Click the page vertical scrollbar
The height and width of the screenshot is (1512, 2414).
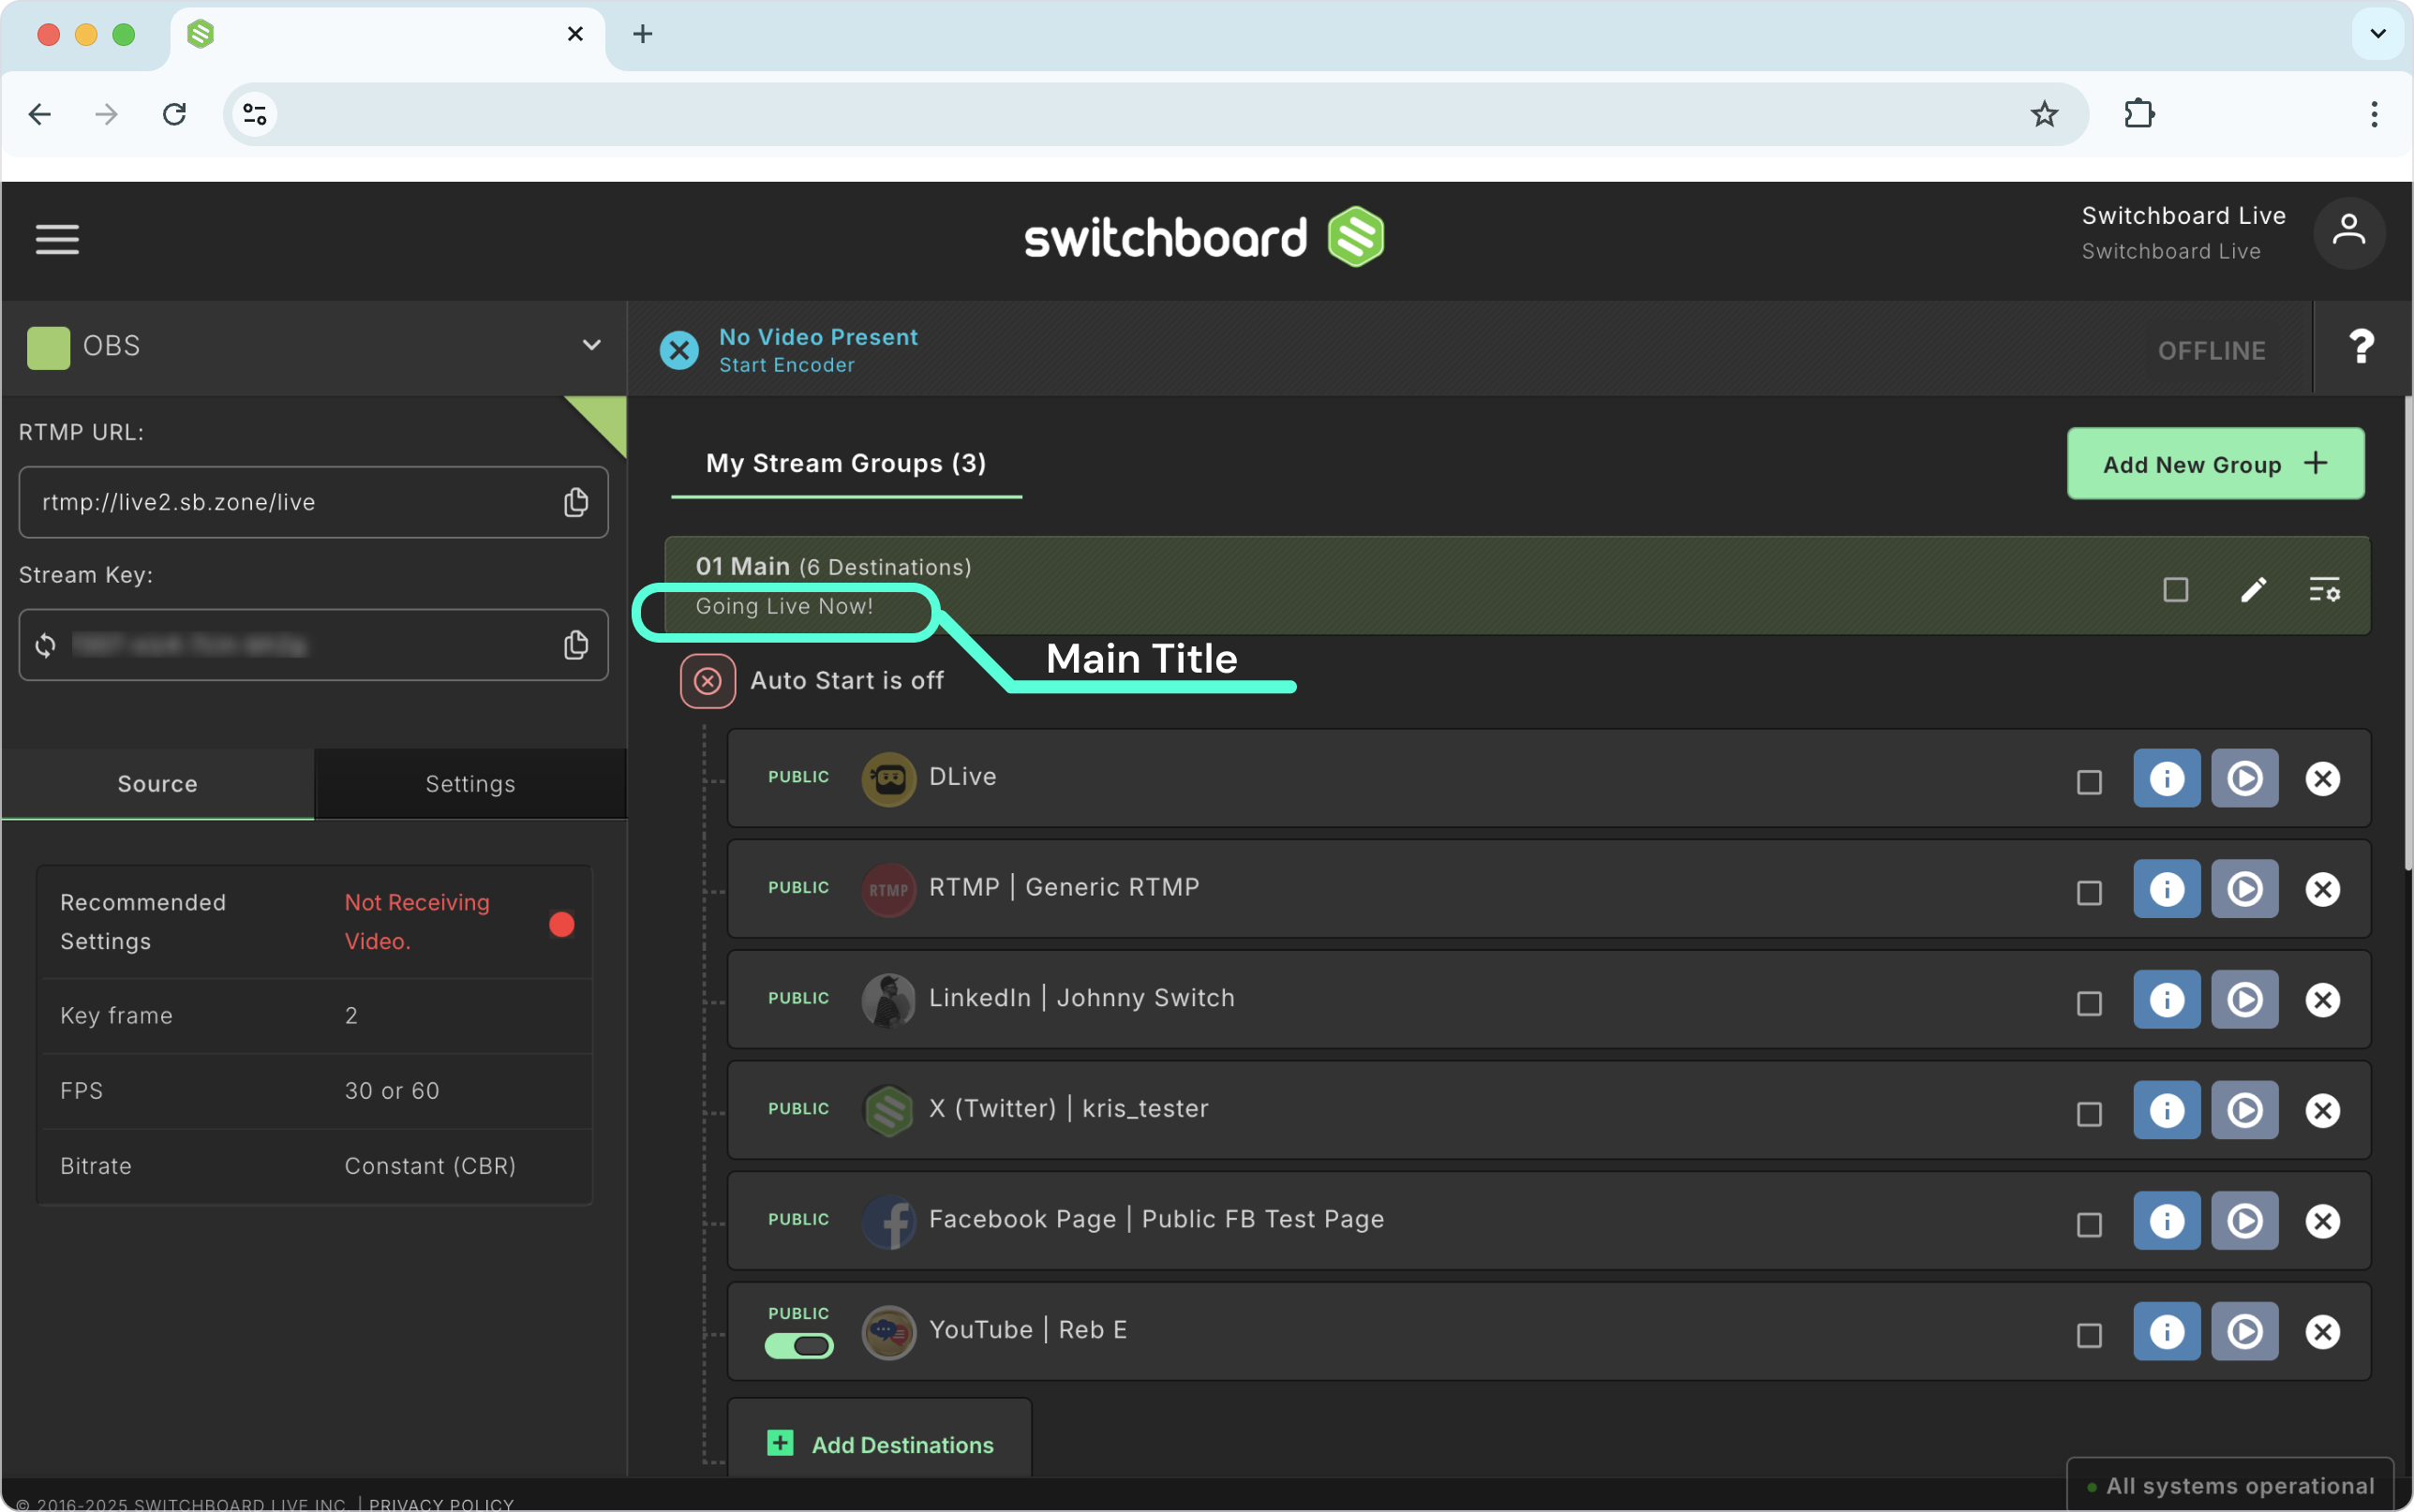tap(2407, 633)
